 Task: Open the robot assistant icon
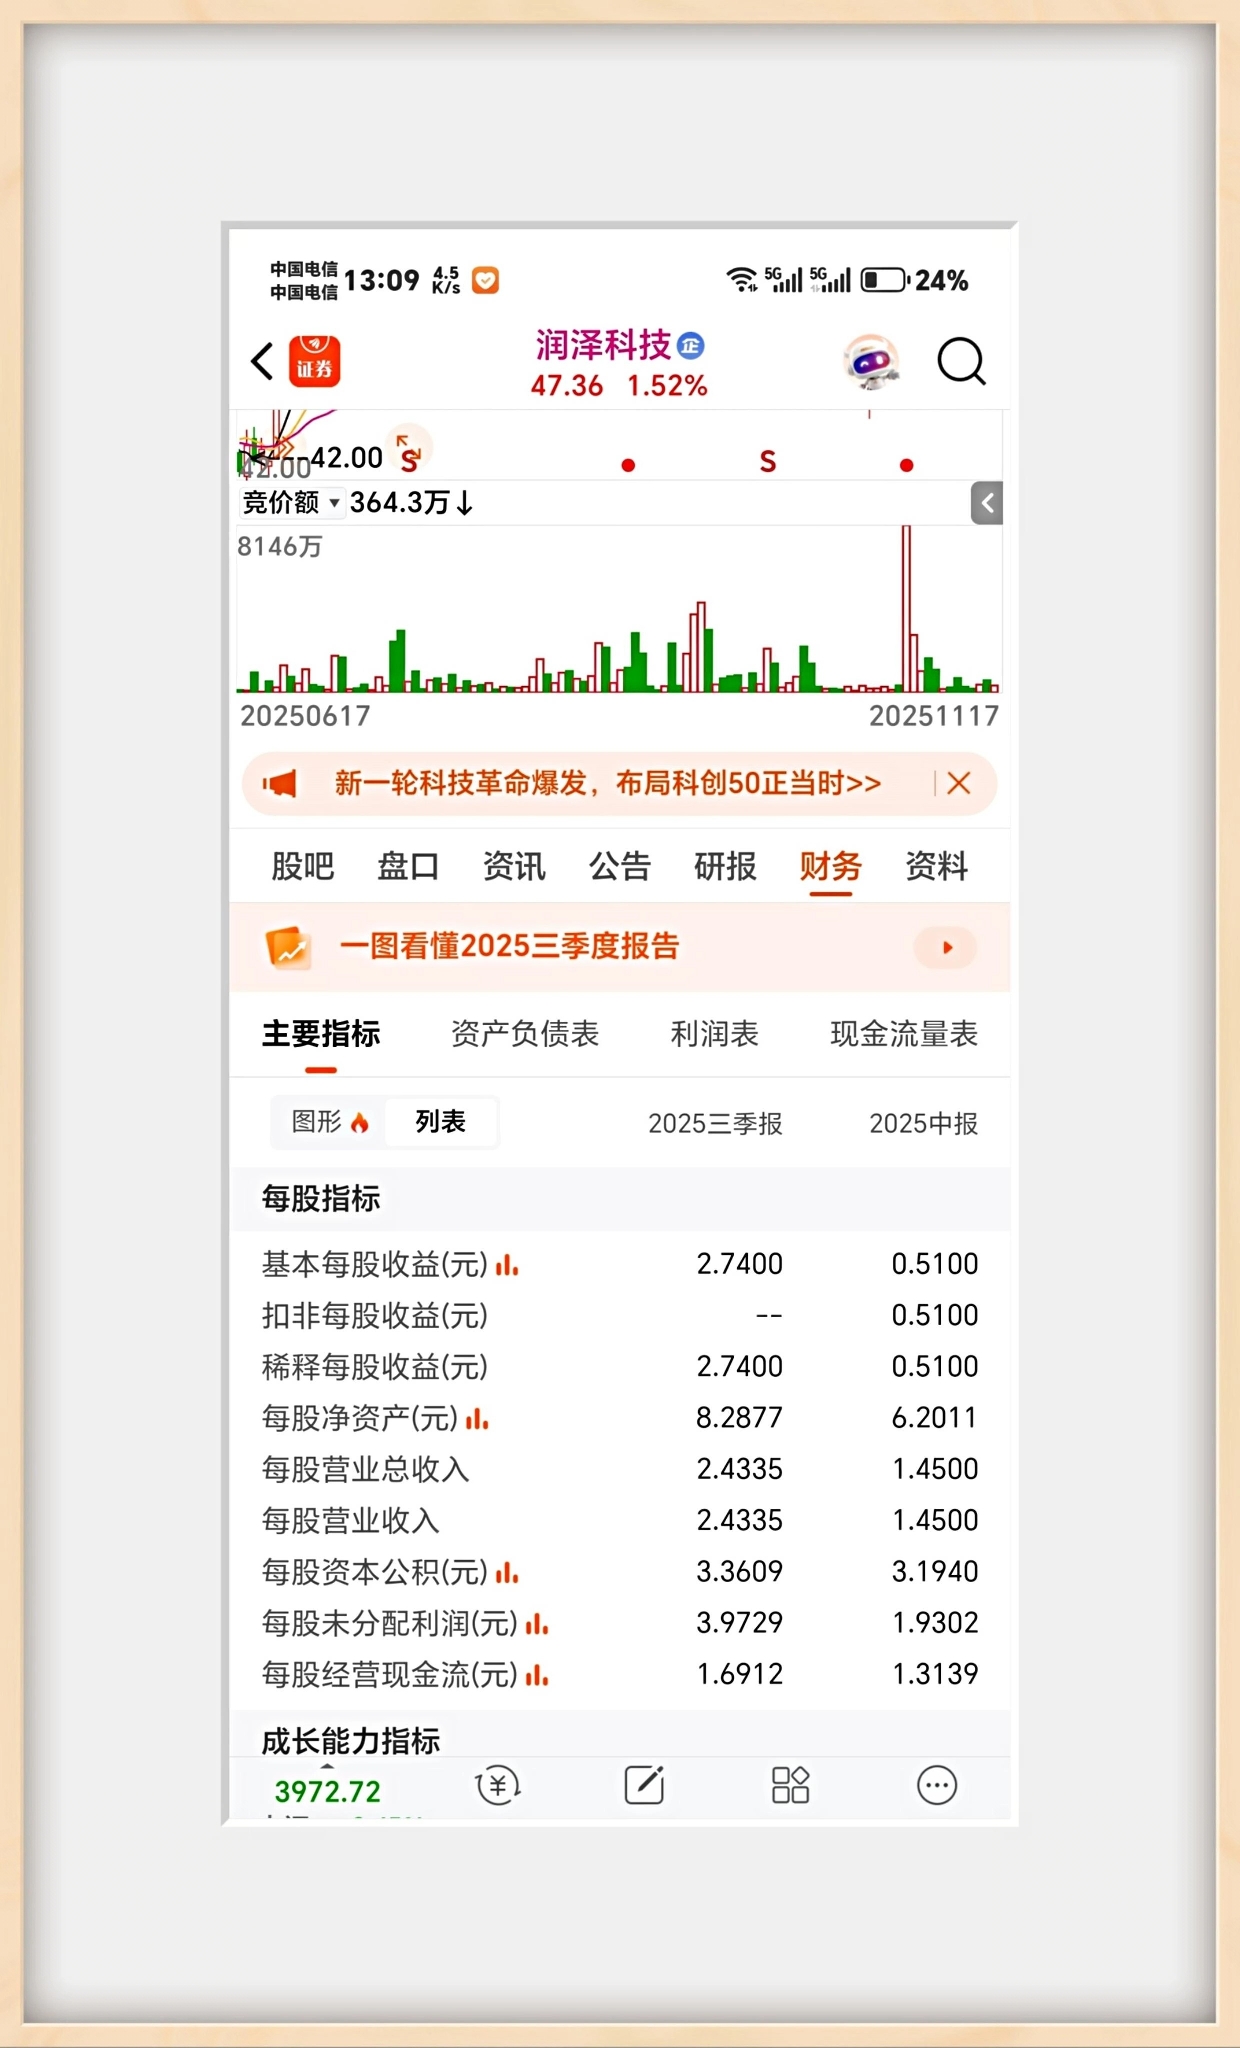coord(871,361)
